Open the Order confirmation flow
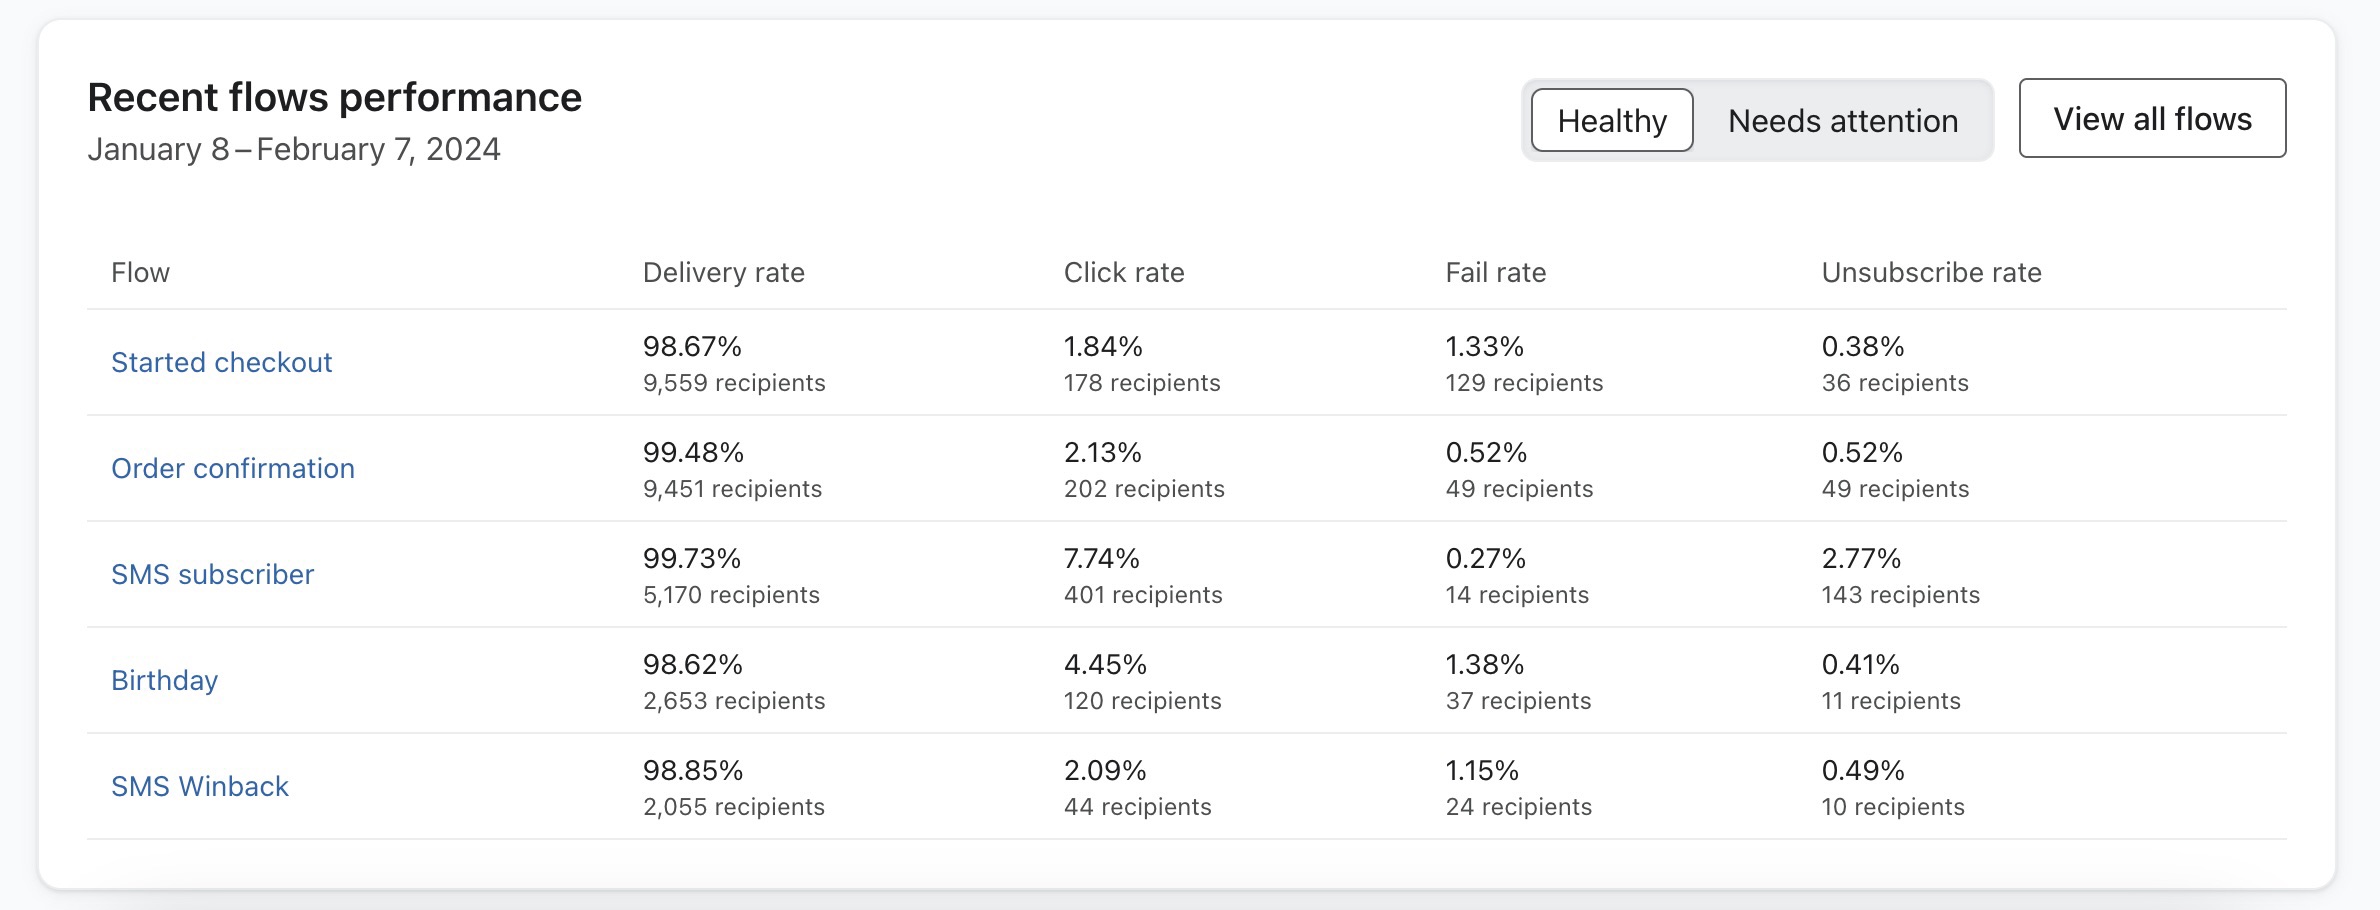 point(233,468)
